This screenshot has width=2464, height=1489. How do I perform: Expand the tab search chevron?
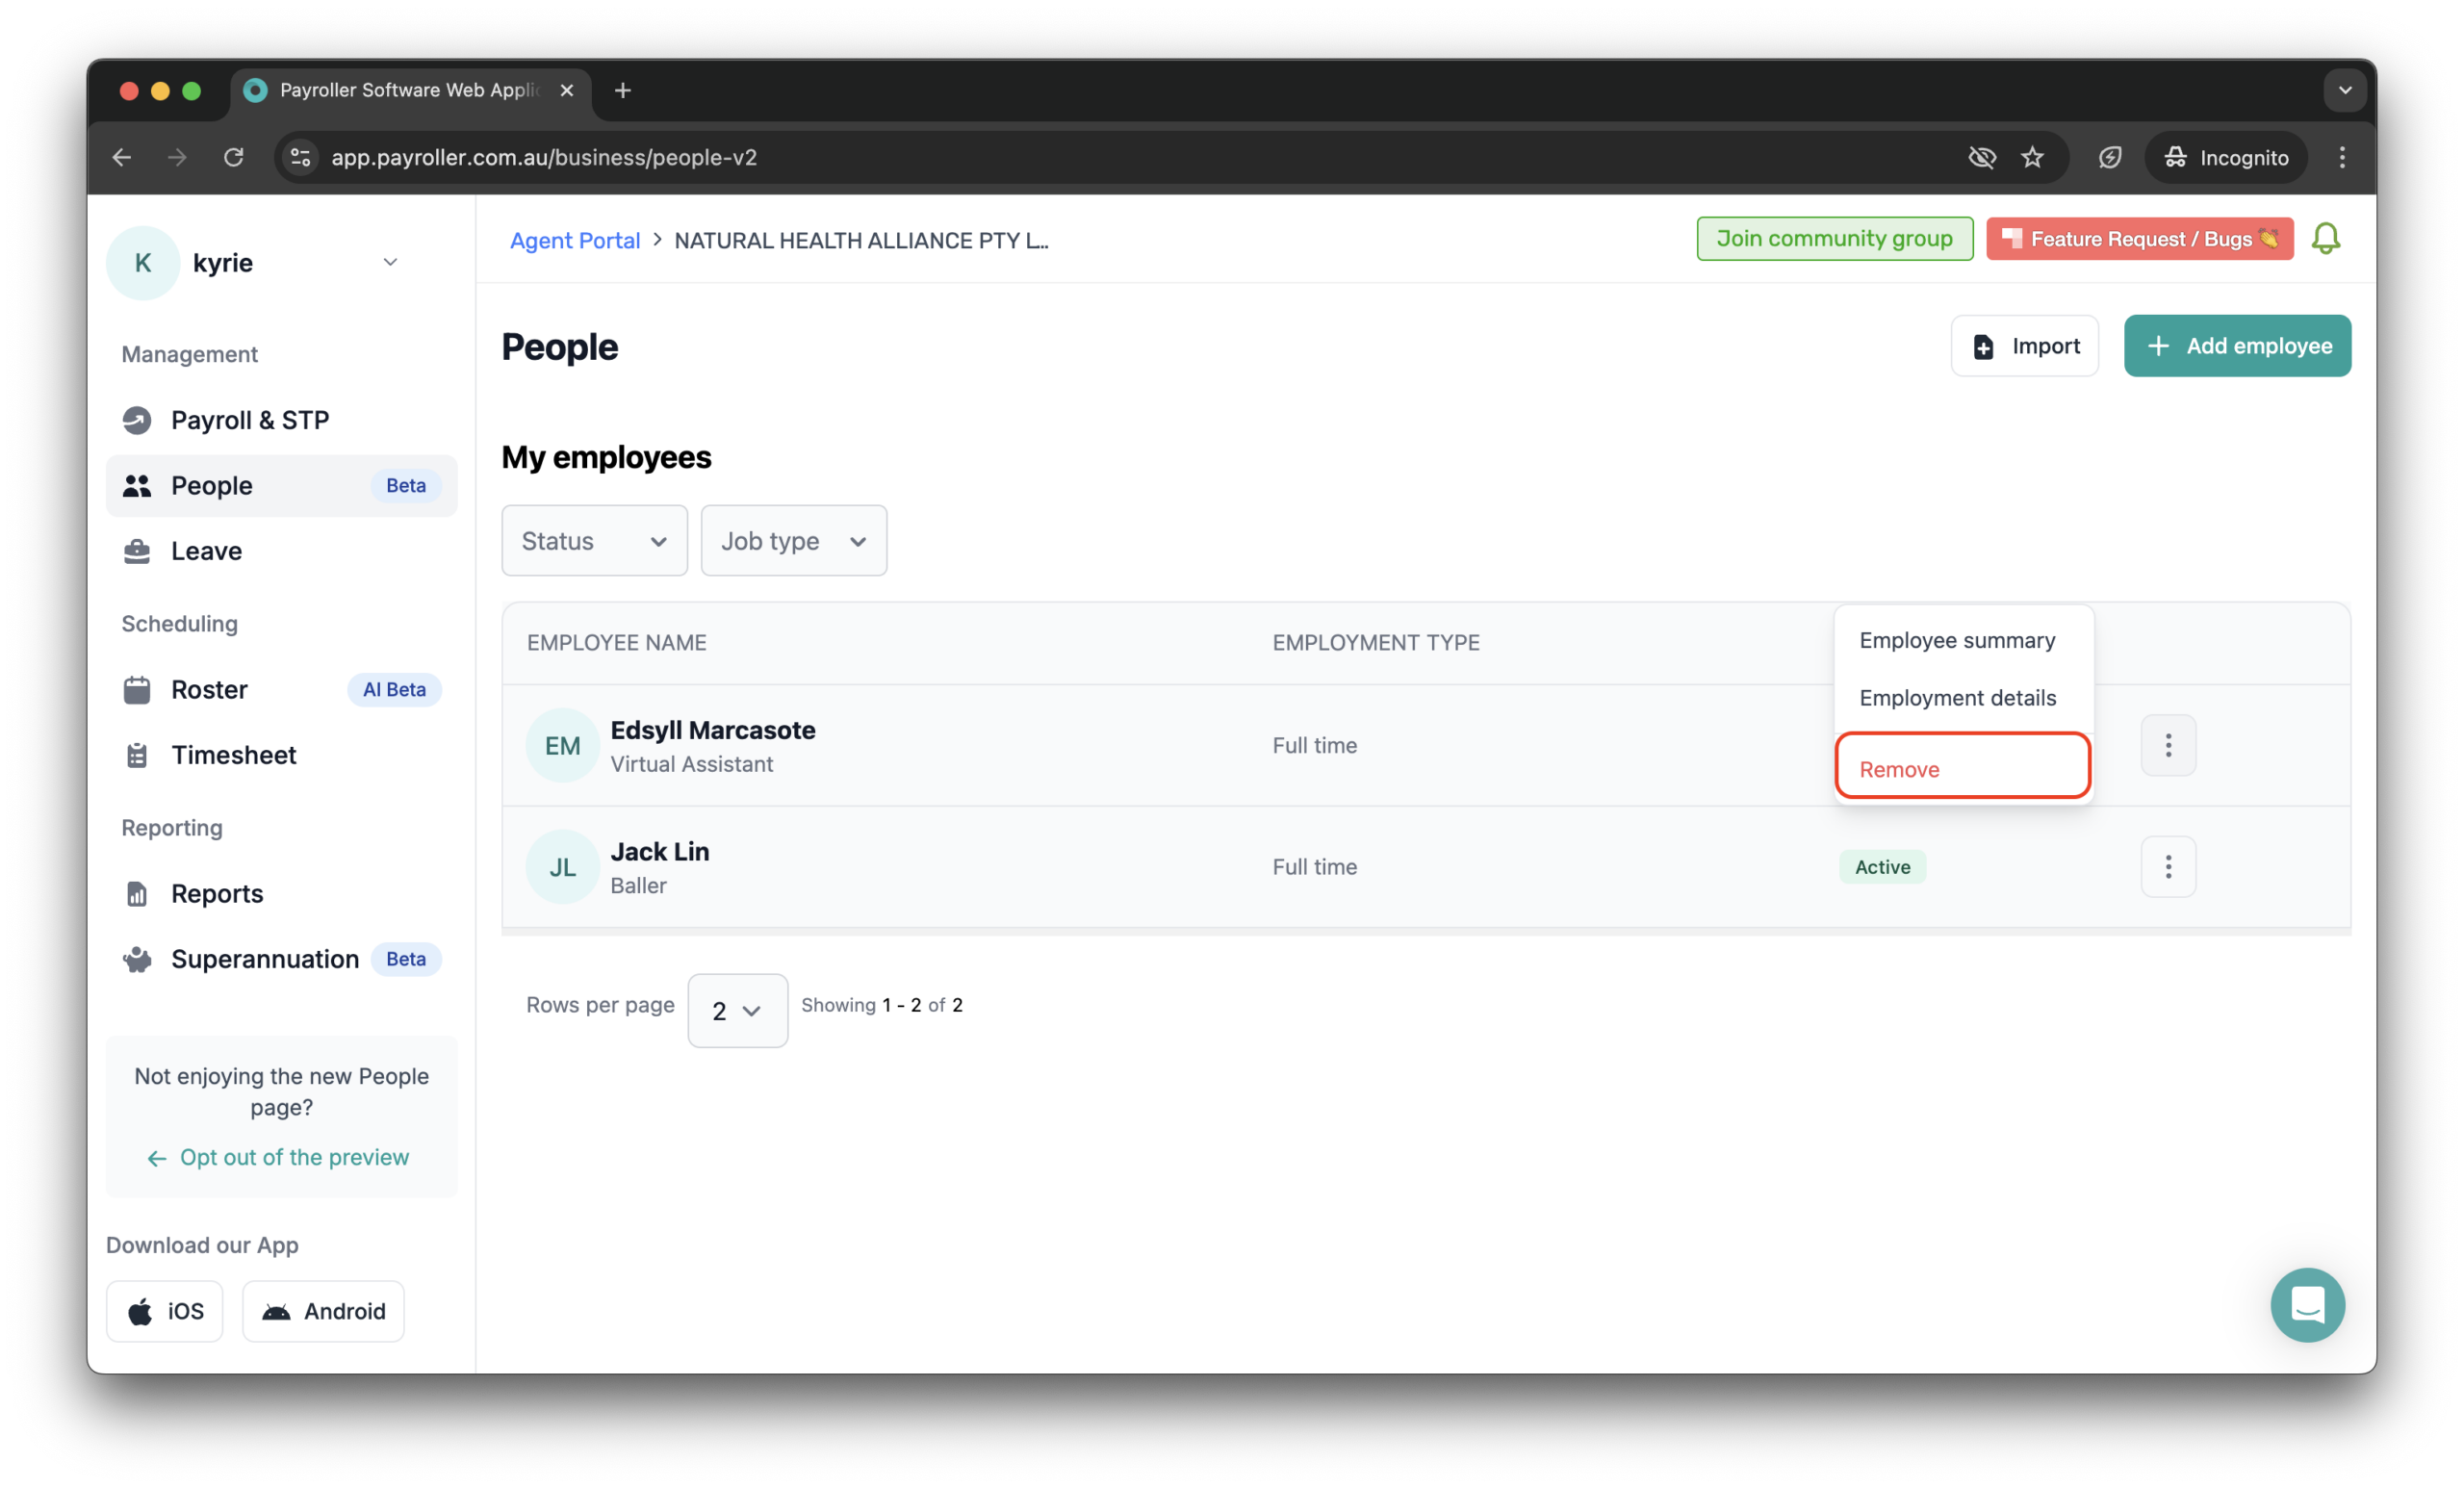tap(2345, 91)
